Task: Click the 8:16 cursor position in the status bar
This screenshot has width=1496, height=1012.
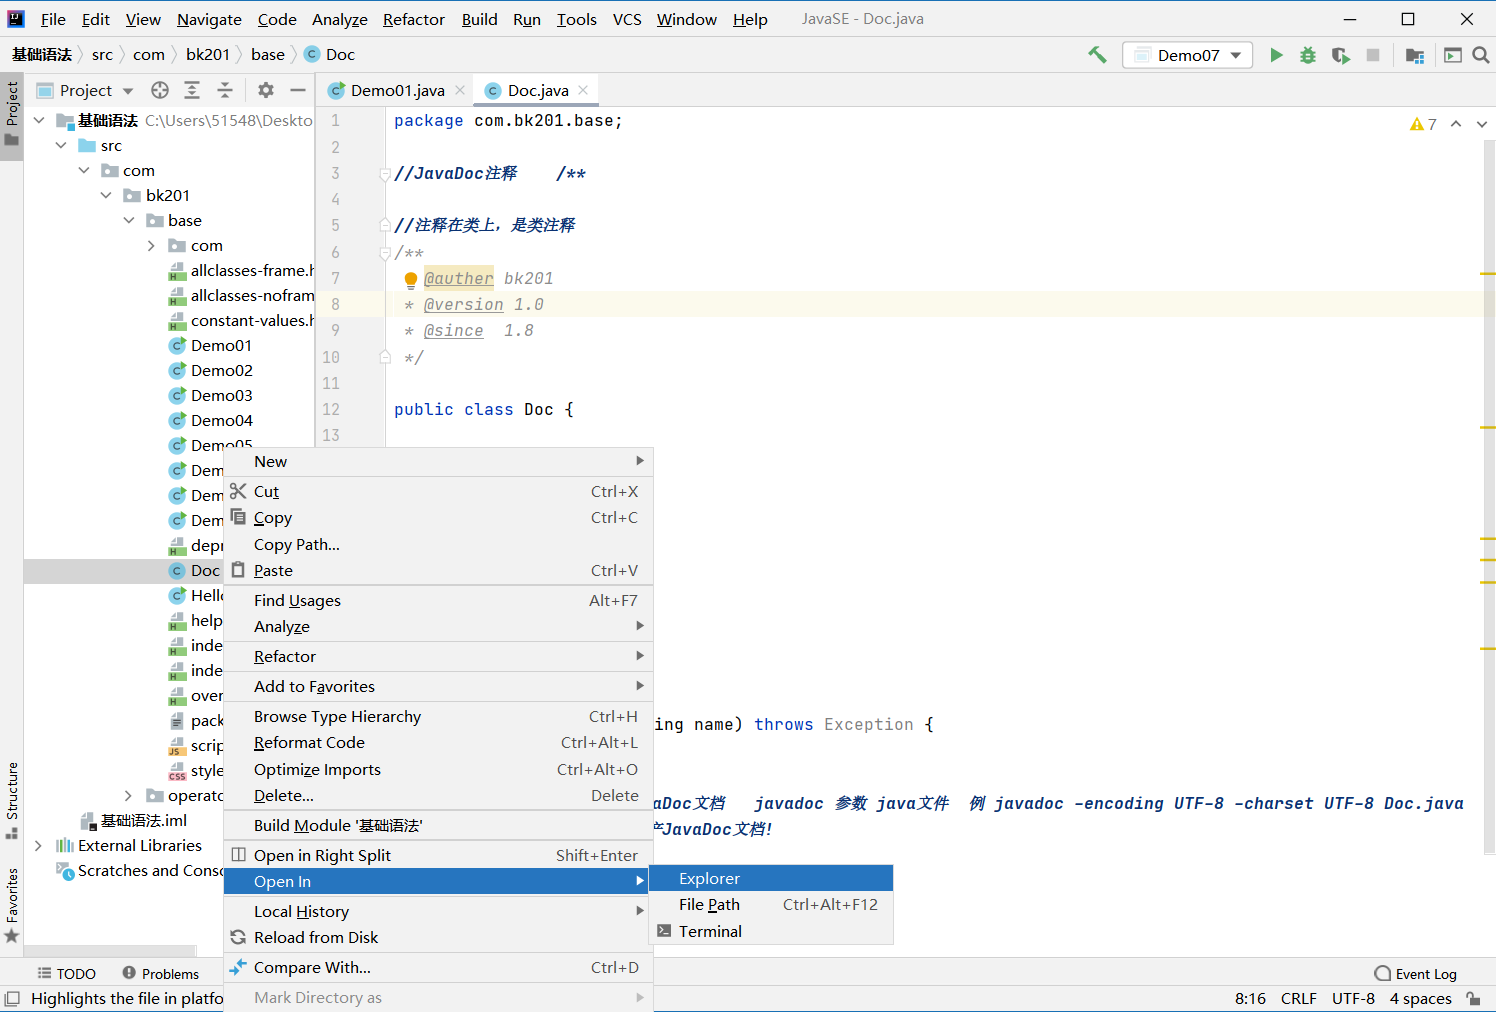Action: tap(1250, 998)
